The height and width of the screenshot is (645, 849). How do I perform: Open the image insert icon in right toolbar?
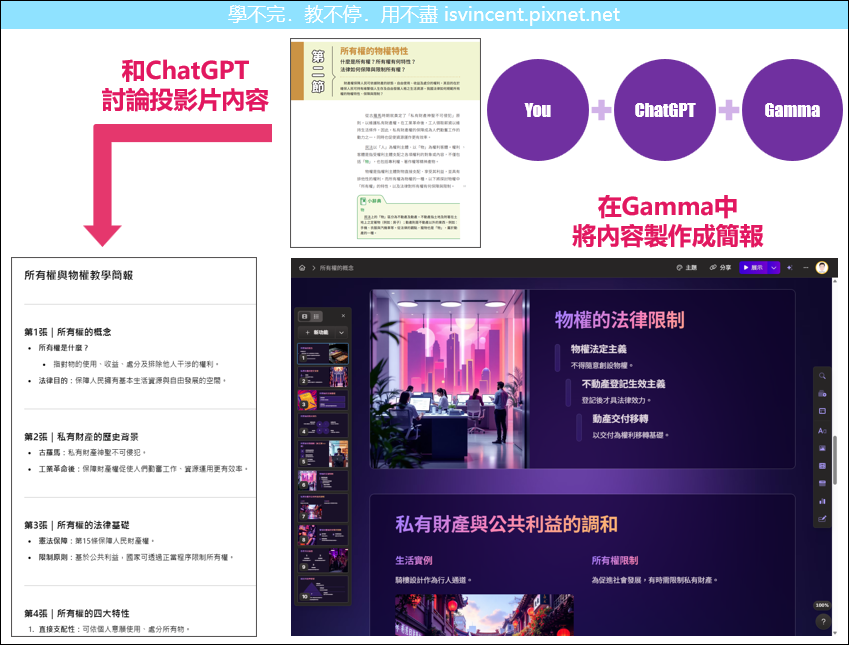point(822,448)
